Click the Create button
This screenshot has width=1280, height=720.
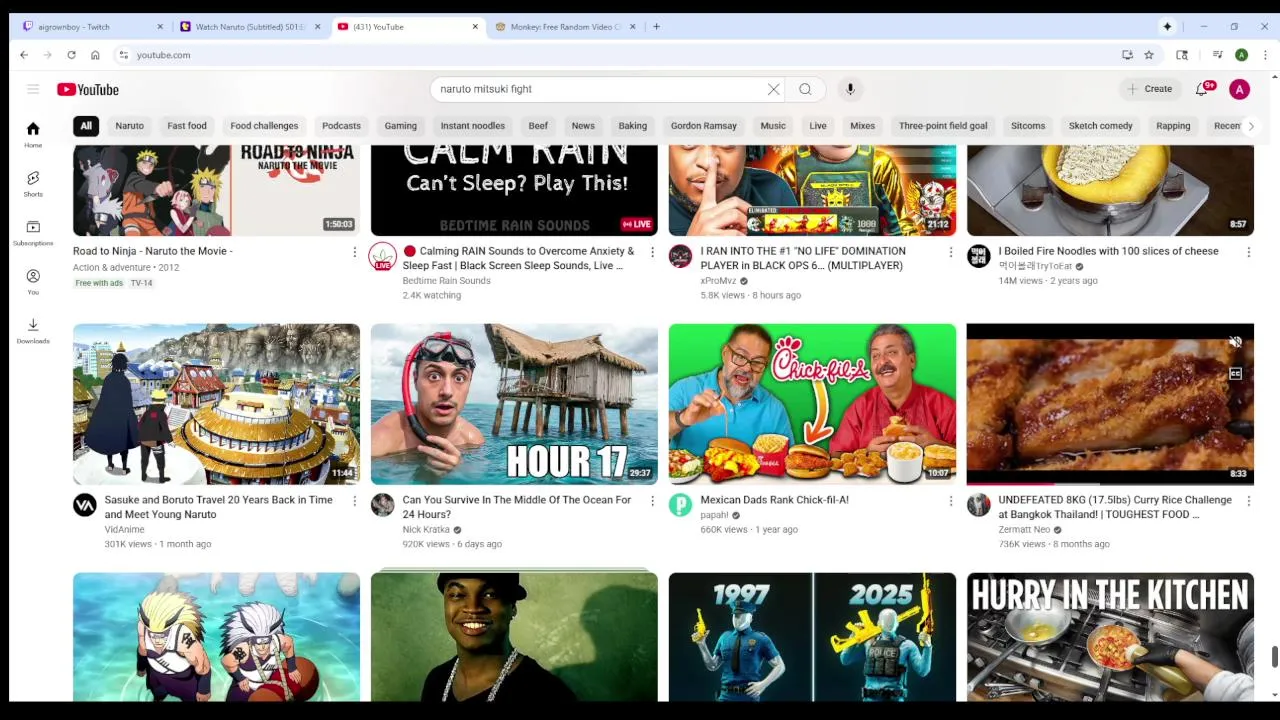click(1150, 89)
